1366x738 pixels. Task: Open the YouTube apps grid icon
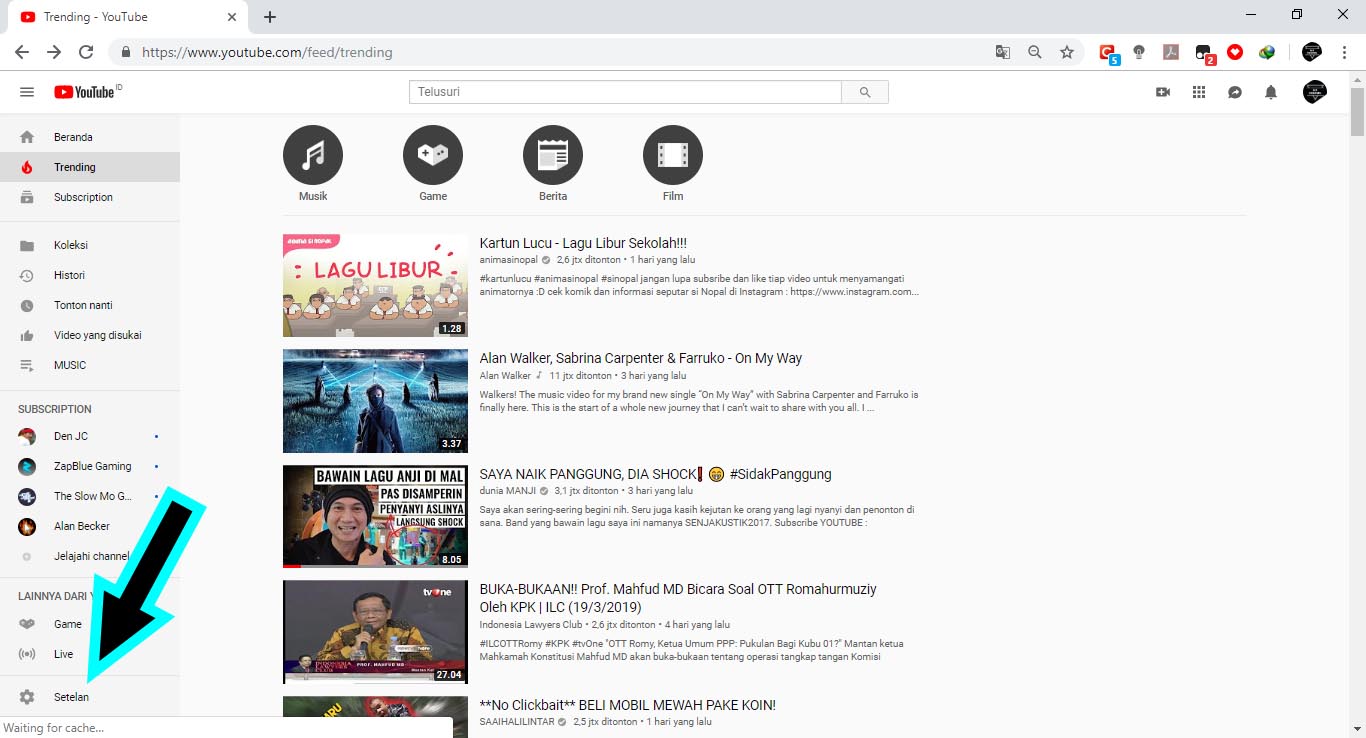(1199, 92)
